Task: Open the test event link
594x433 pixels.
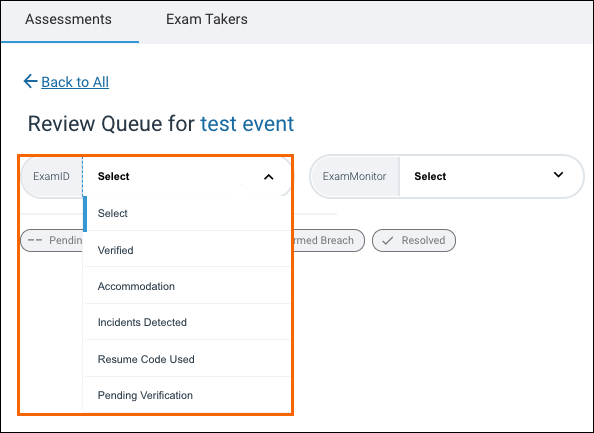Action: [x=247, y=123]
